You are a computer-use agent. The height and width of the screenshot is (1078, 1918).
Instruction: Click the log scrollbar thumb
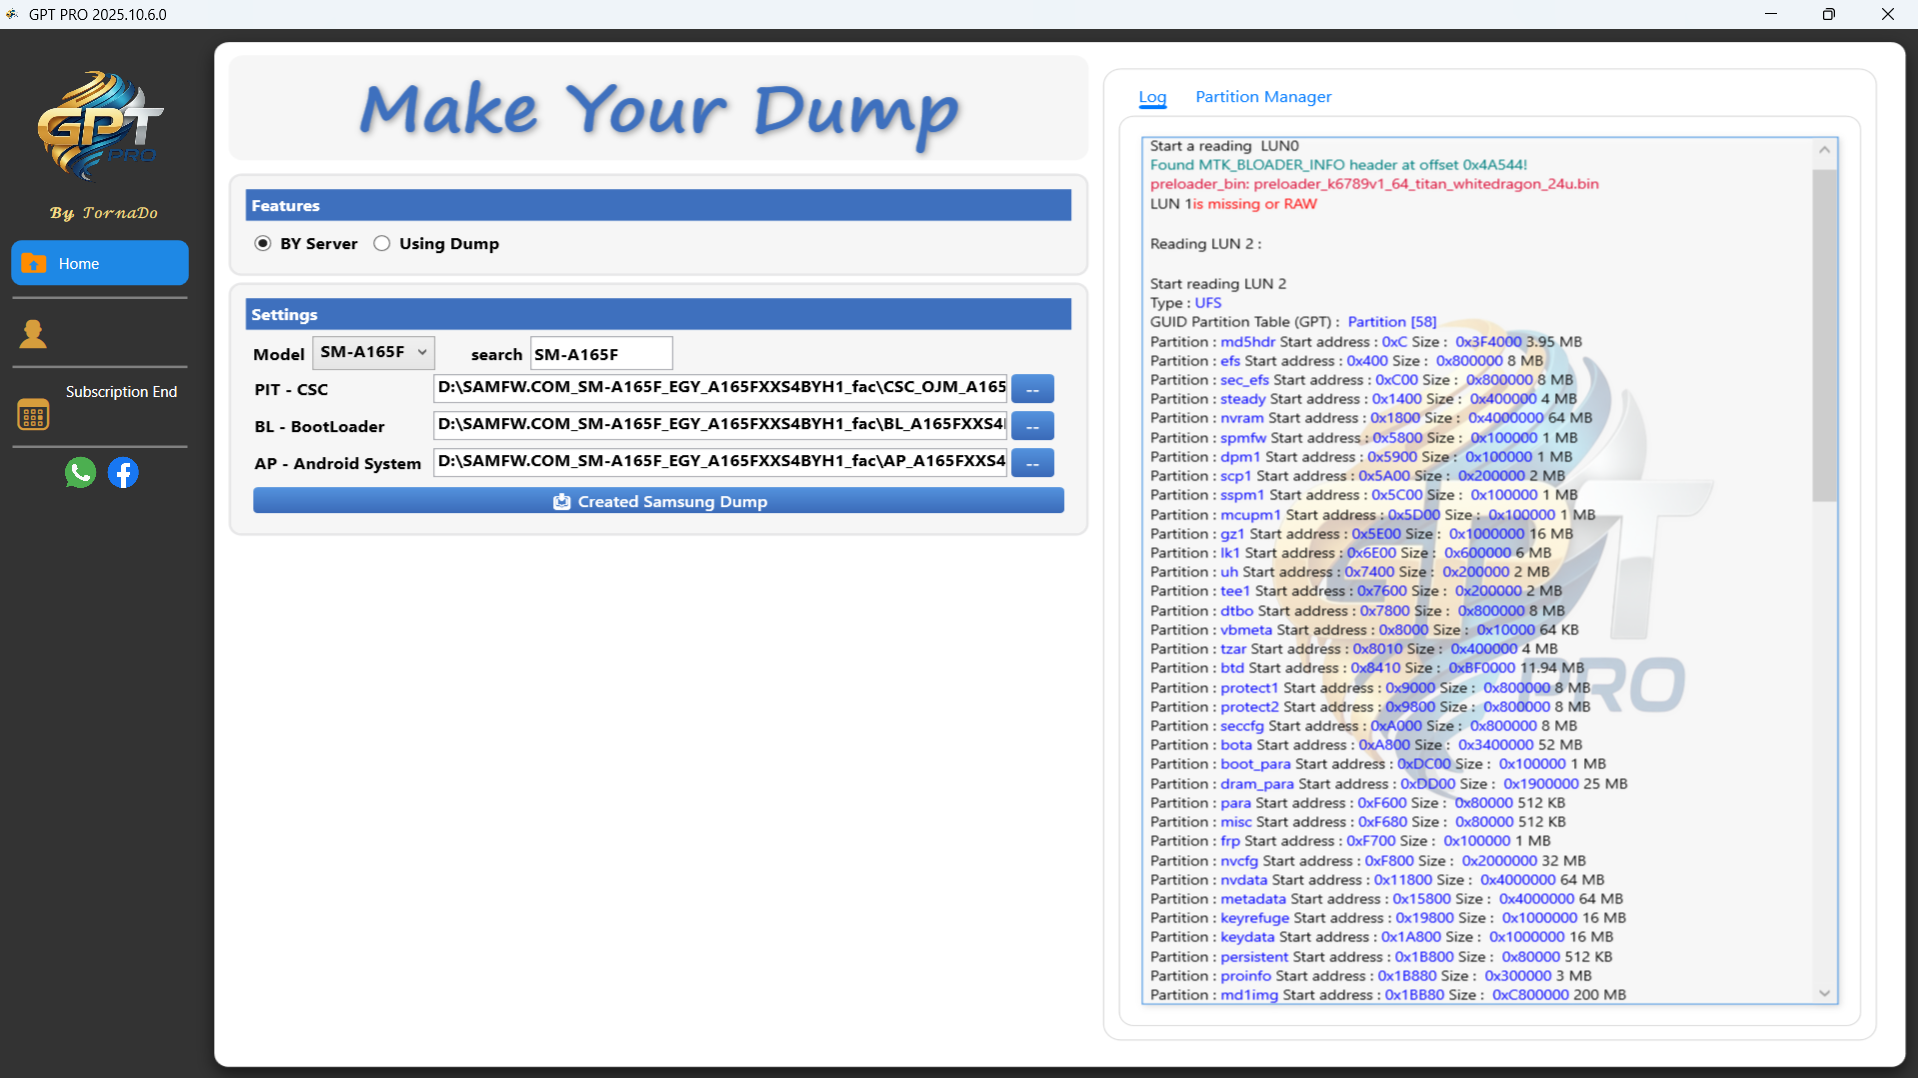click(x=1824, y=335)
